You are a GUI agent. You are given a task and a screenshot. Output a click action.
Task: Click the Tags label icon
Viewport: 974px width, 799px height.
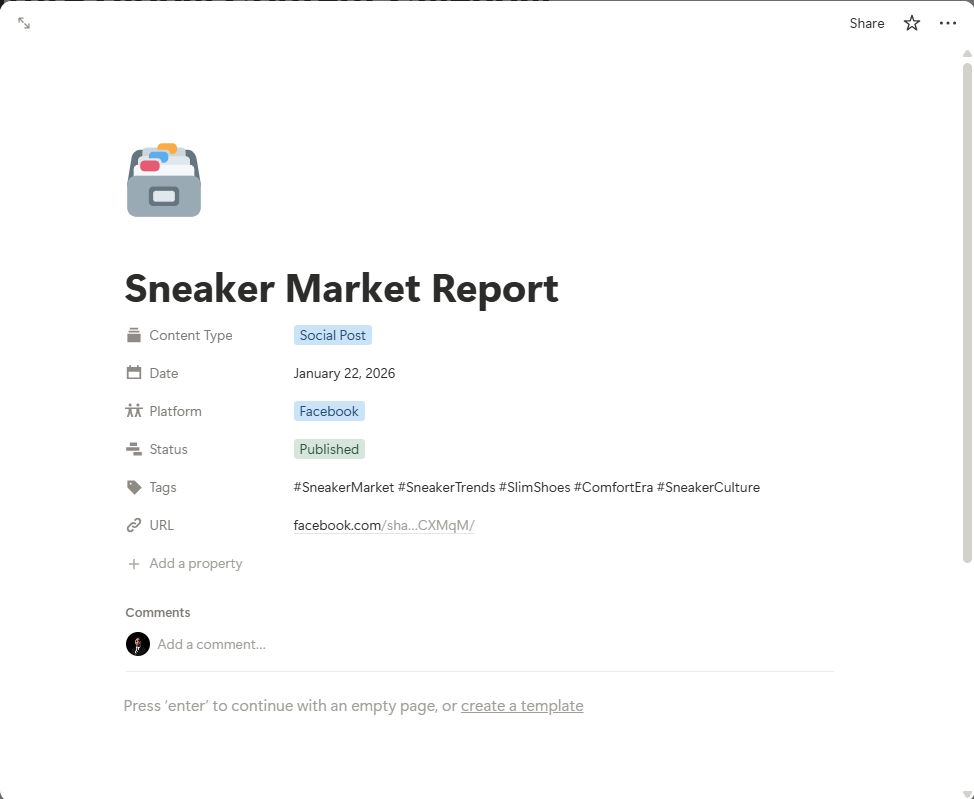click(134, 488)
